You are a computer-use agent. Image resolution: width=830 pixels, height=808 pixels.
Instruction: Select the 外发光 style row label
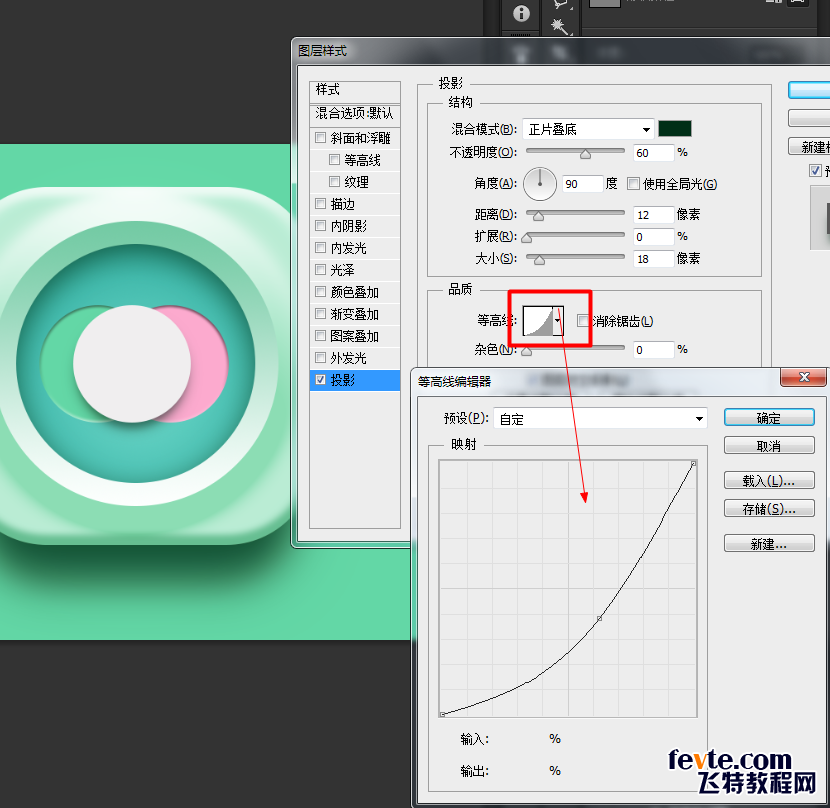348,358
